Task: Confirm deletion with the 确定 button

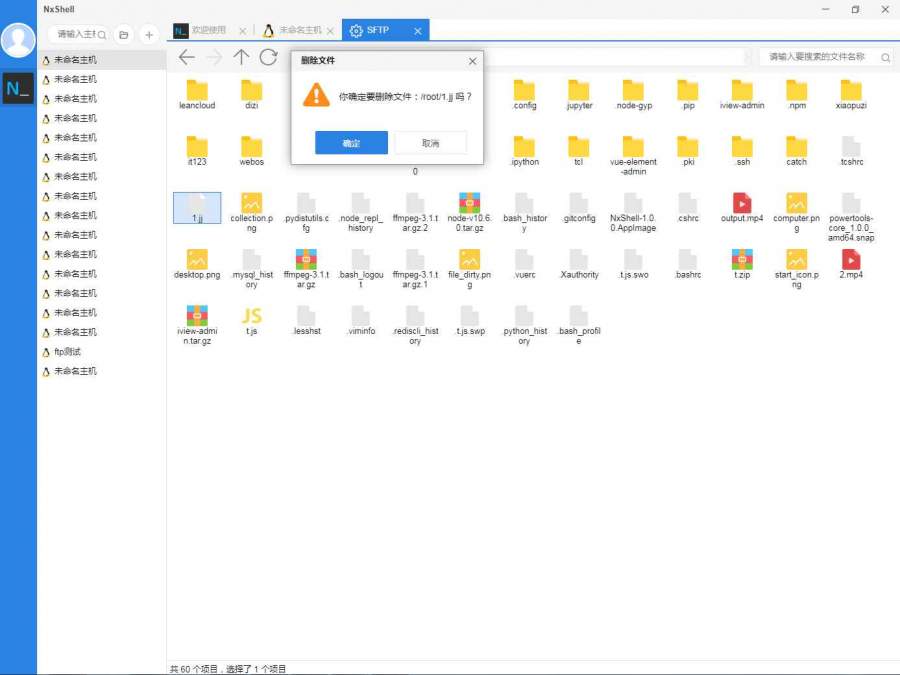Action: point(351,143)
